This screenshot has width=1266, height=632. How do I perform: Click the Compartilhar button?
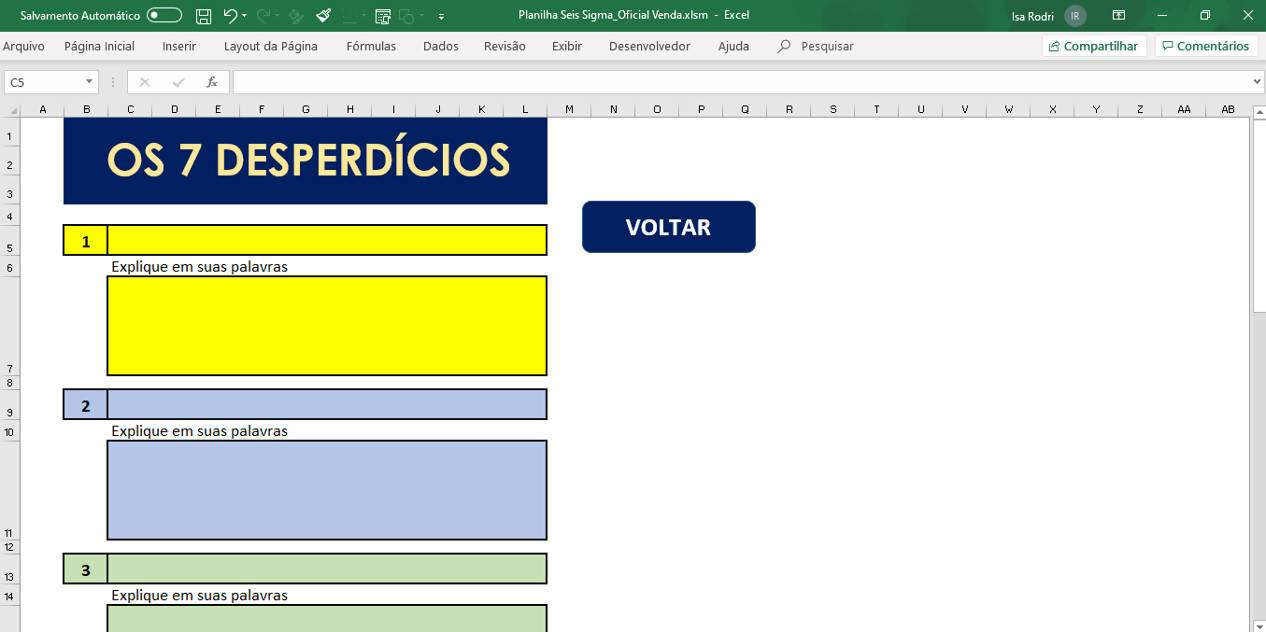1093,46
